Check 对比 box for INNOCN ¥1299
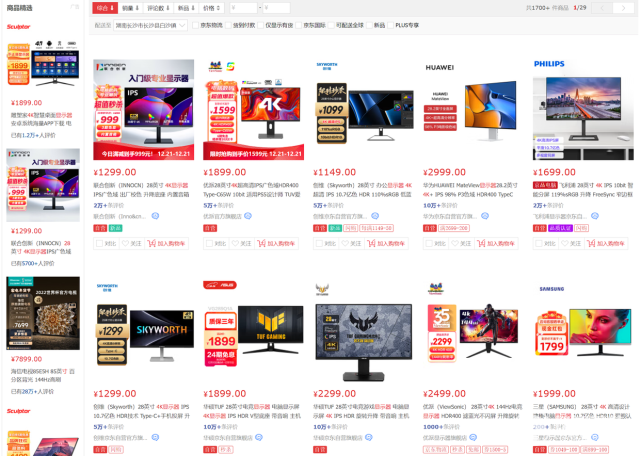641x456 pixels. pyautogui.click(x=99, y=243)
